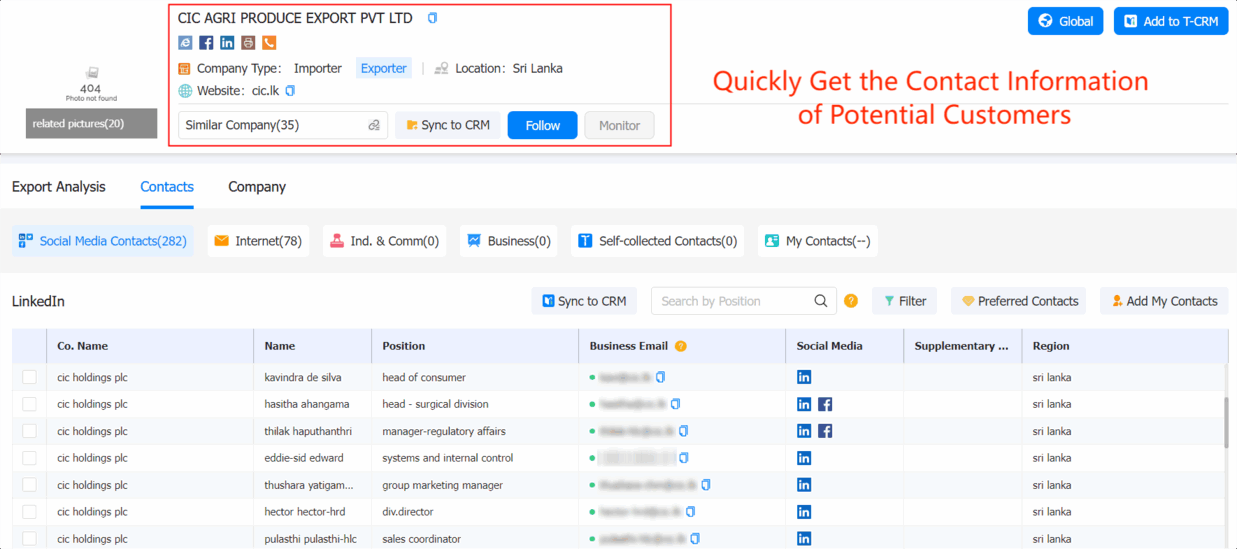This screenshot has width=1237, height=549.
Task: Click Add My Contacts button
Action: pyautogui.click(x=1164, y=301)
